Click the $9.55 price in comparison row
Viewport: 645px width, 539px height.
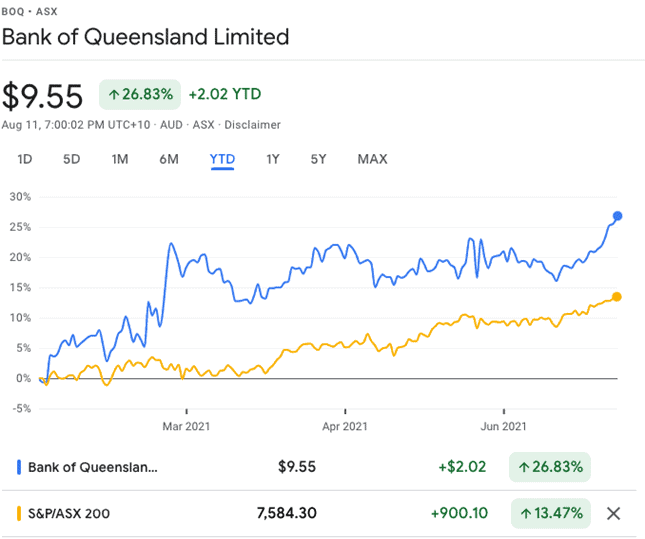pos(297,467)
